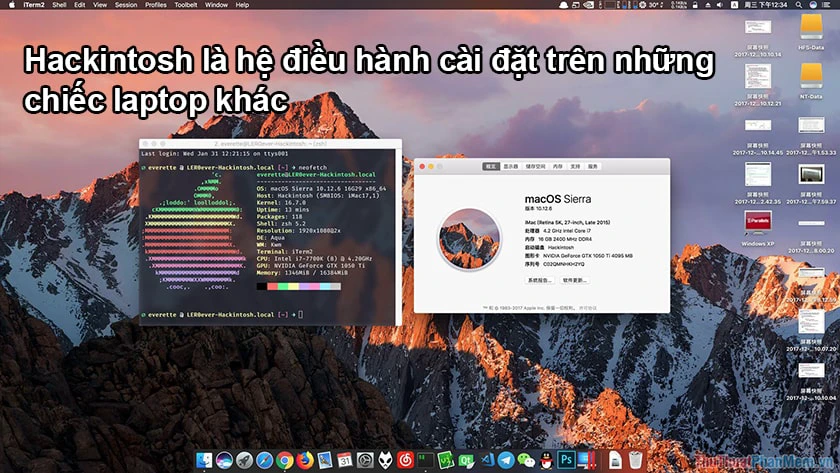Open Telegram from the Dock
Image resolution: width=840 pixels, height=473 pixels.
click(506, 460)
